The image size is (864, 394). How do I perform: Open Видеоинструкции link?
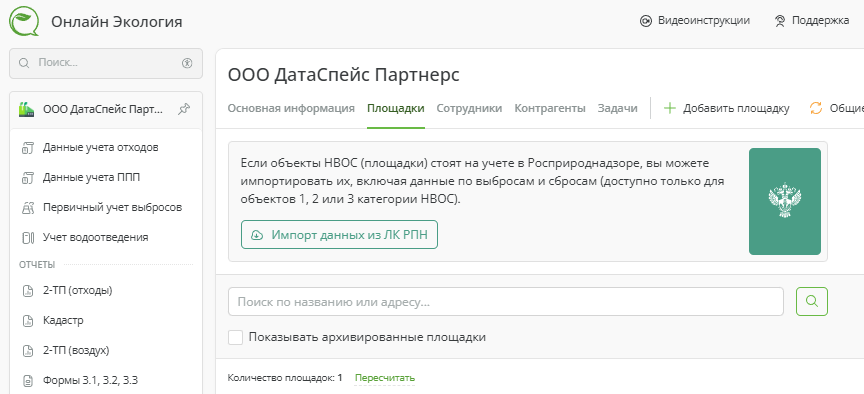pyautogui.click(x=695, y=21)
